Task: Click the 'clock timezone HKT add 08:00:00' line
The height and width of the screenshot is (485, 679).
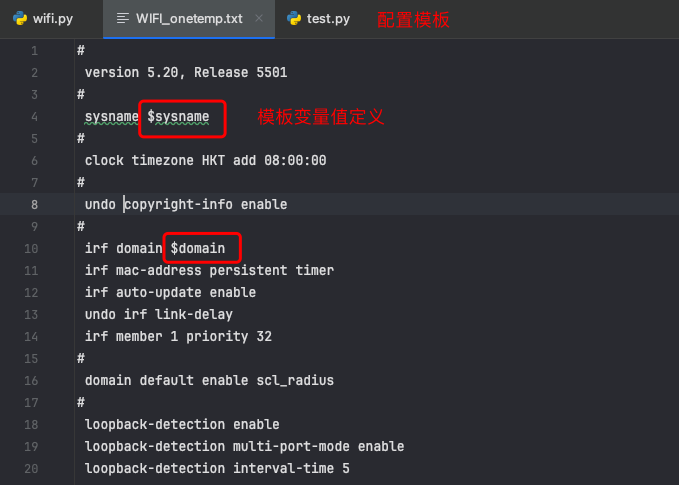Action: pyautogui.click(x=205, y=161)
